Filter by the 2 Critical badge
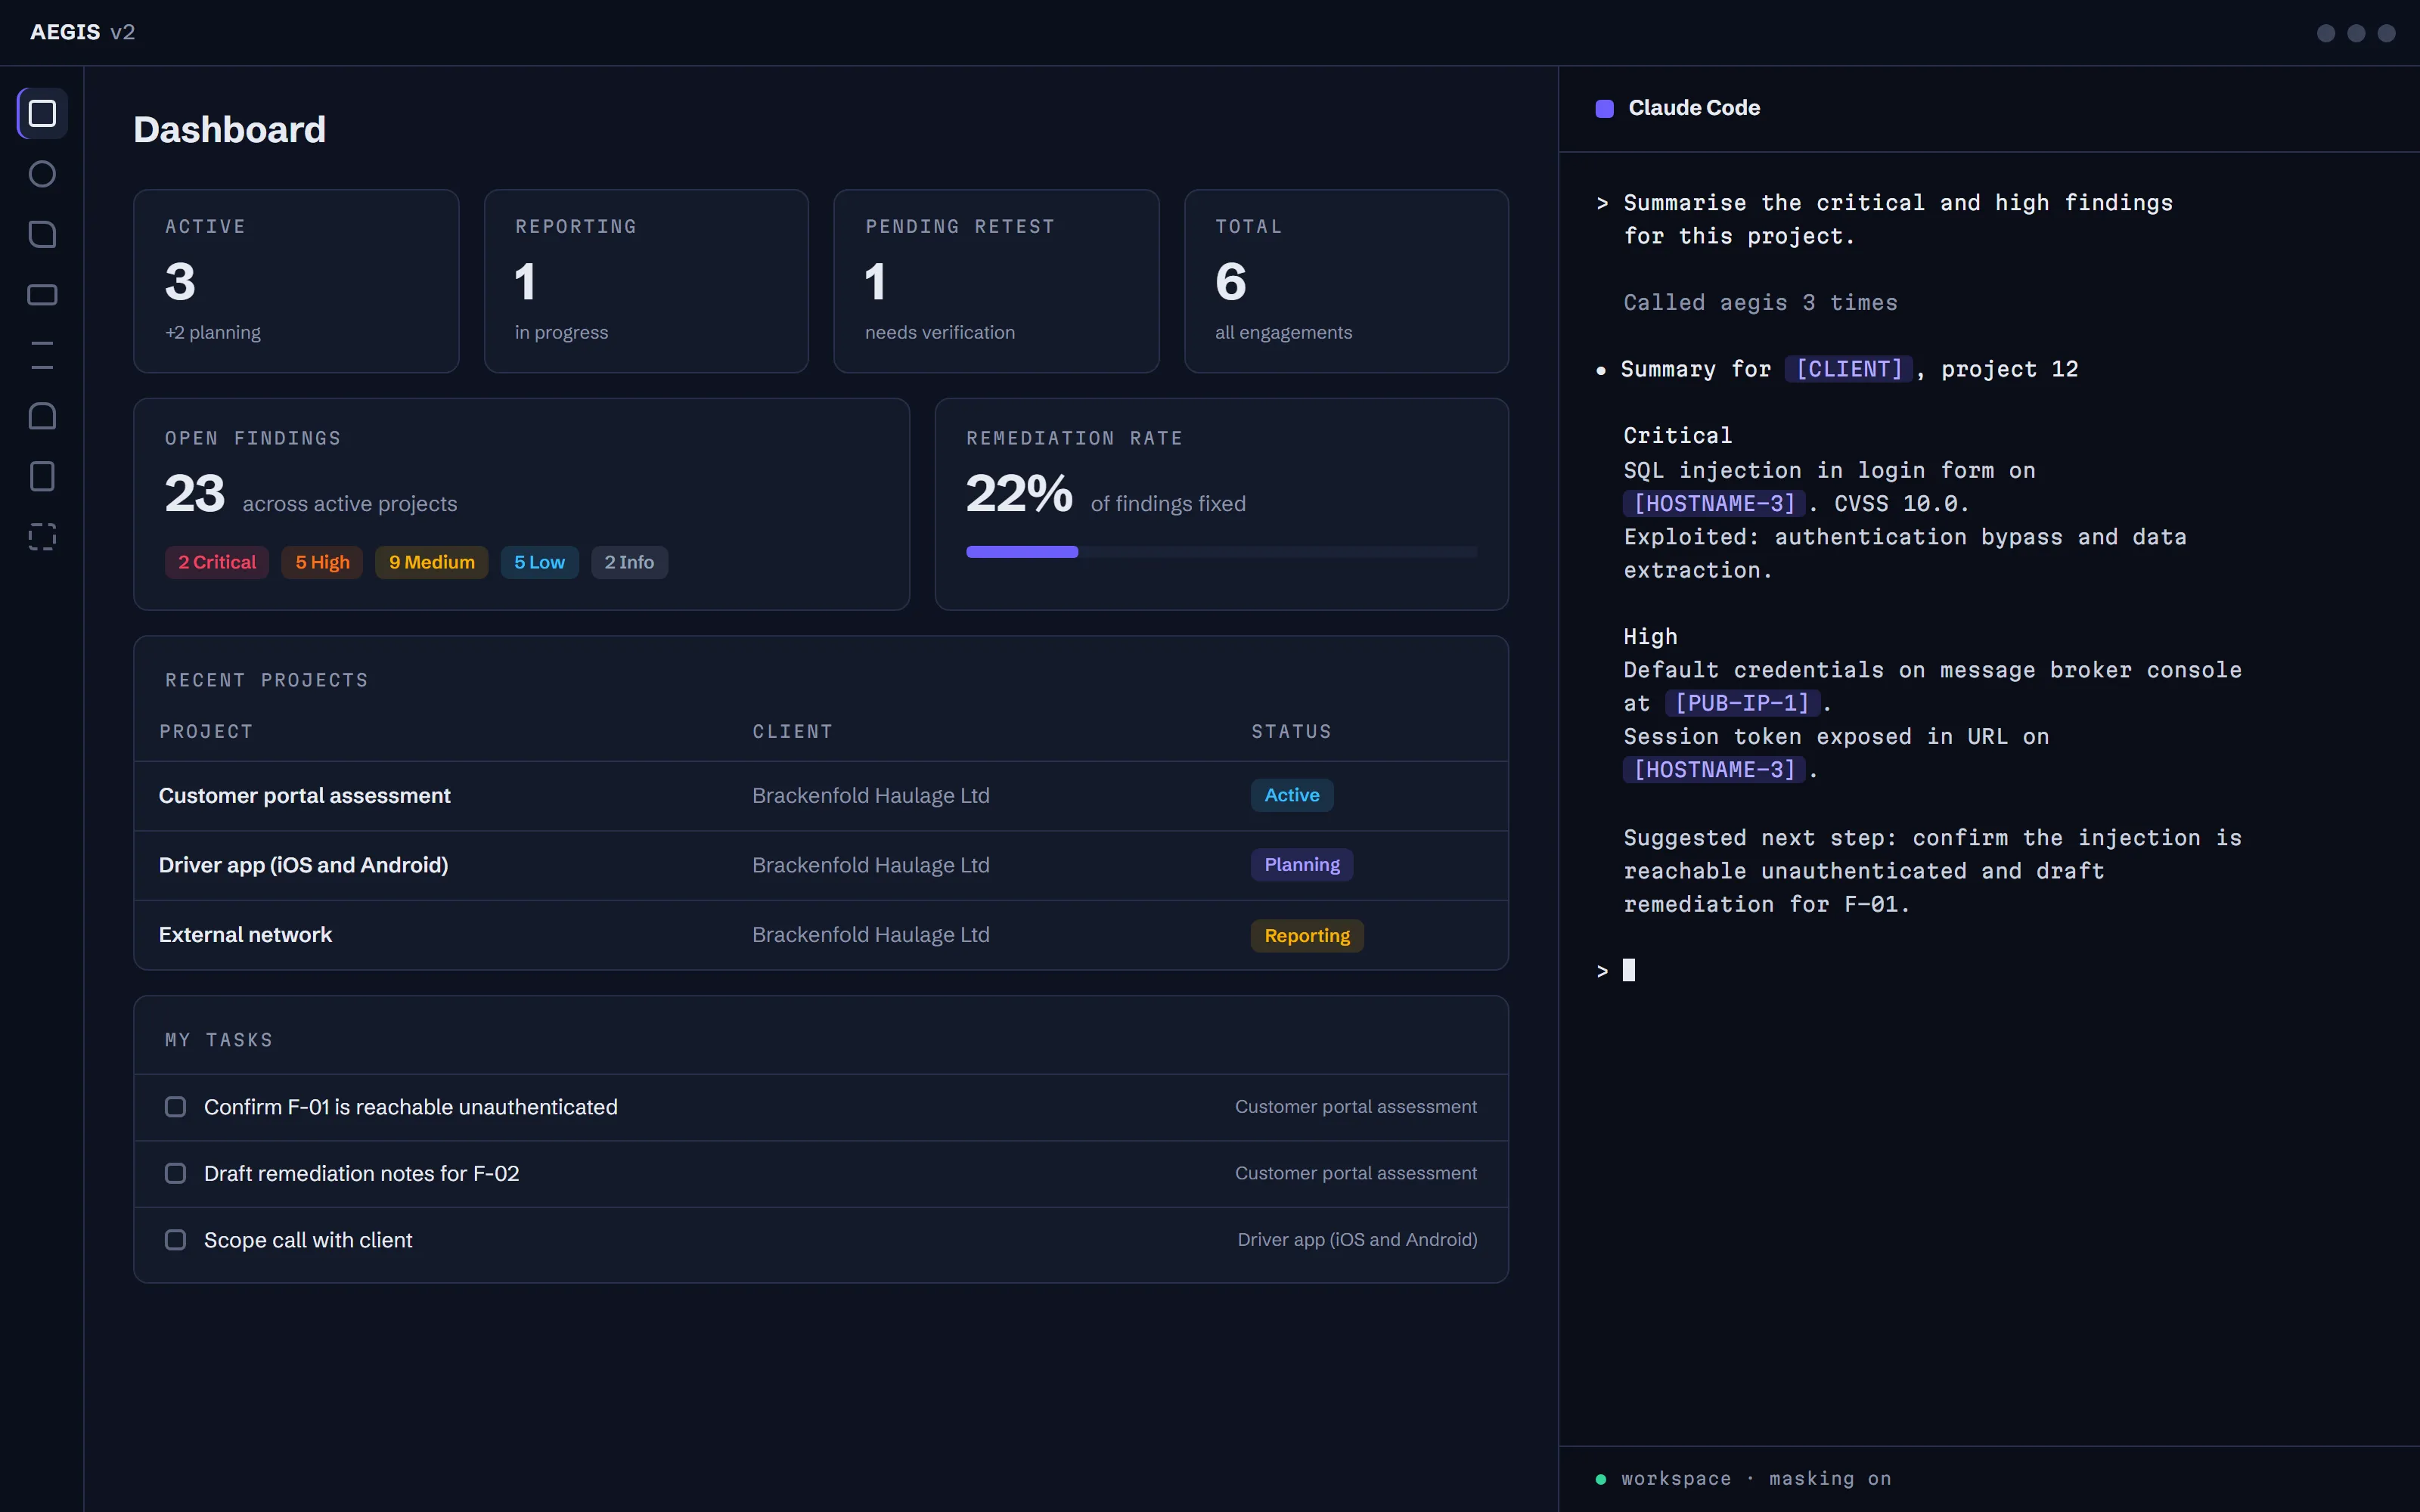Image resolution: width=2420 pixels, height=1512 pixels. click(217, 562)
